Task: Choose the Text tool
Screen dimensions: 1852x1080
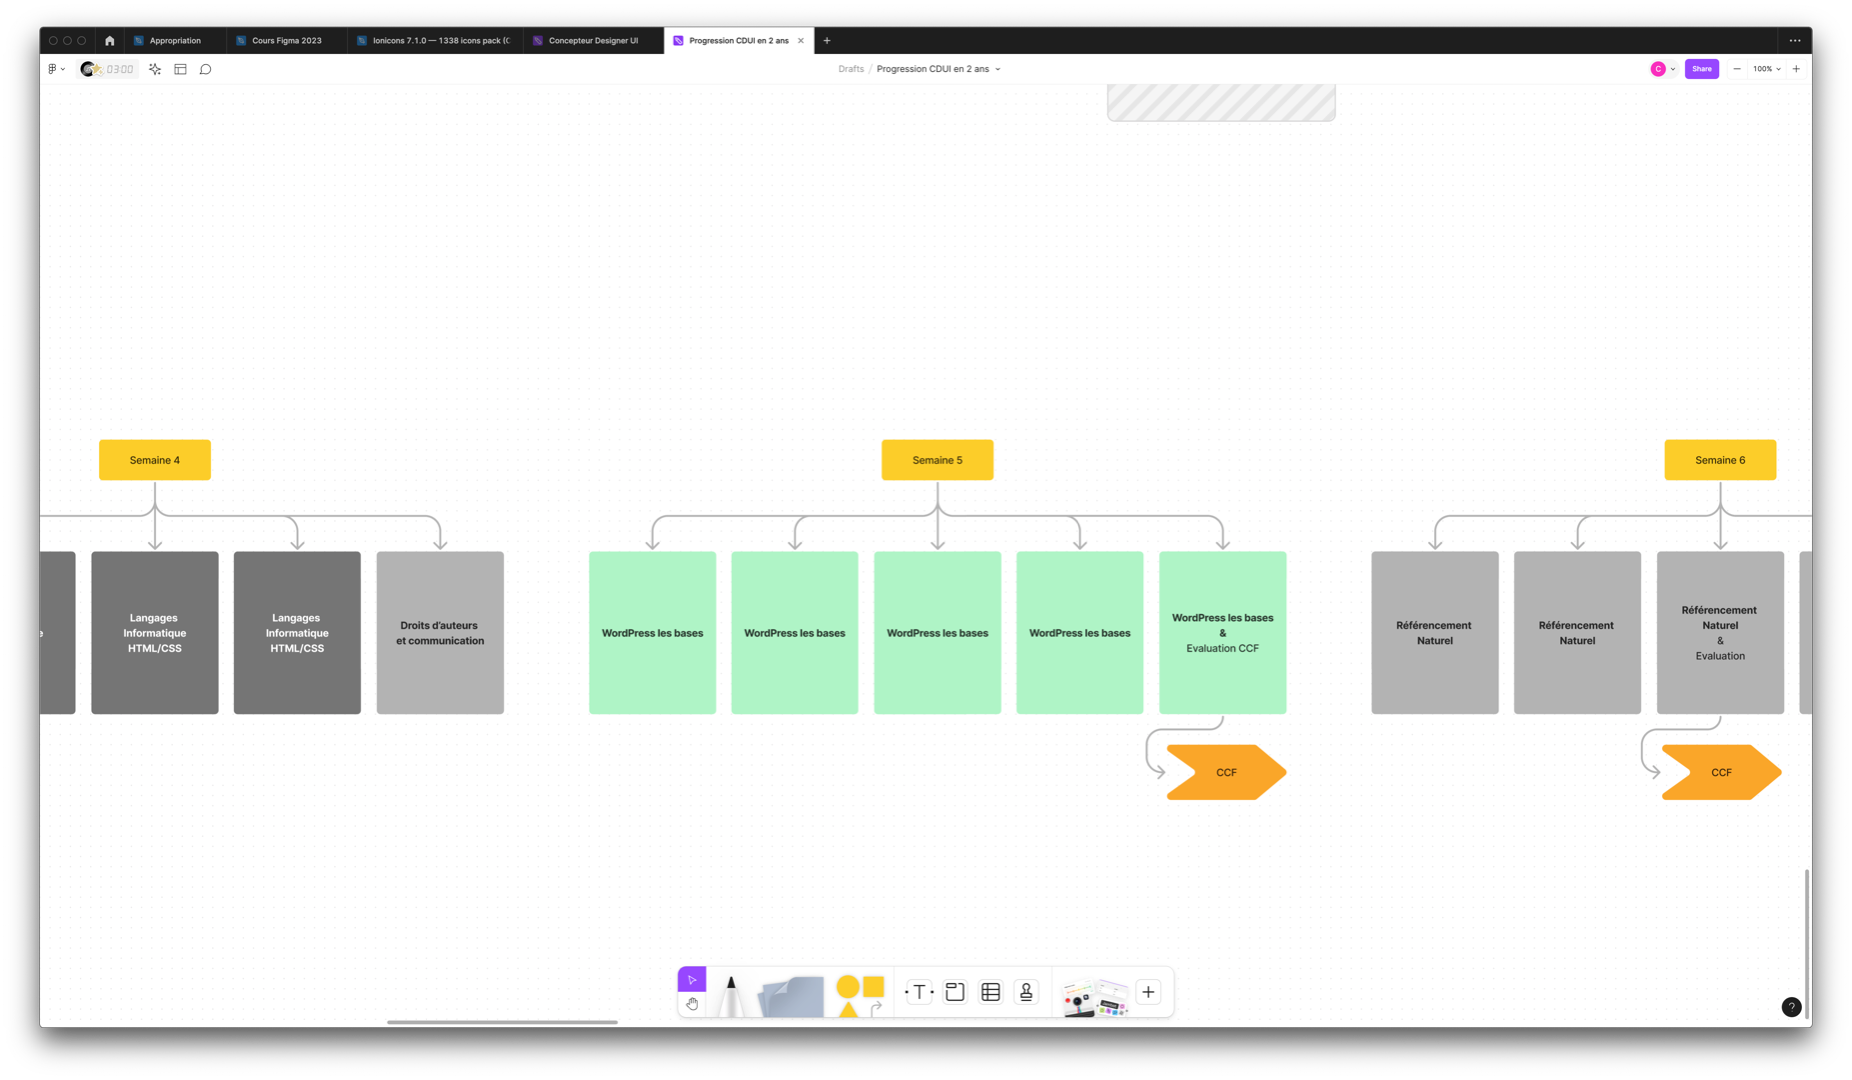Action: pos(919,992)
